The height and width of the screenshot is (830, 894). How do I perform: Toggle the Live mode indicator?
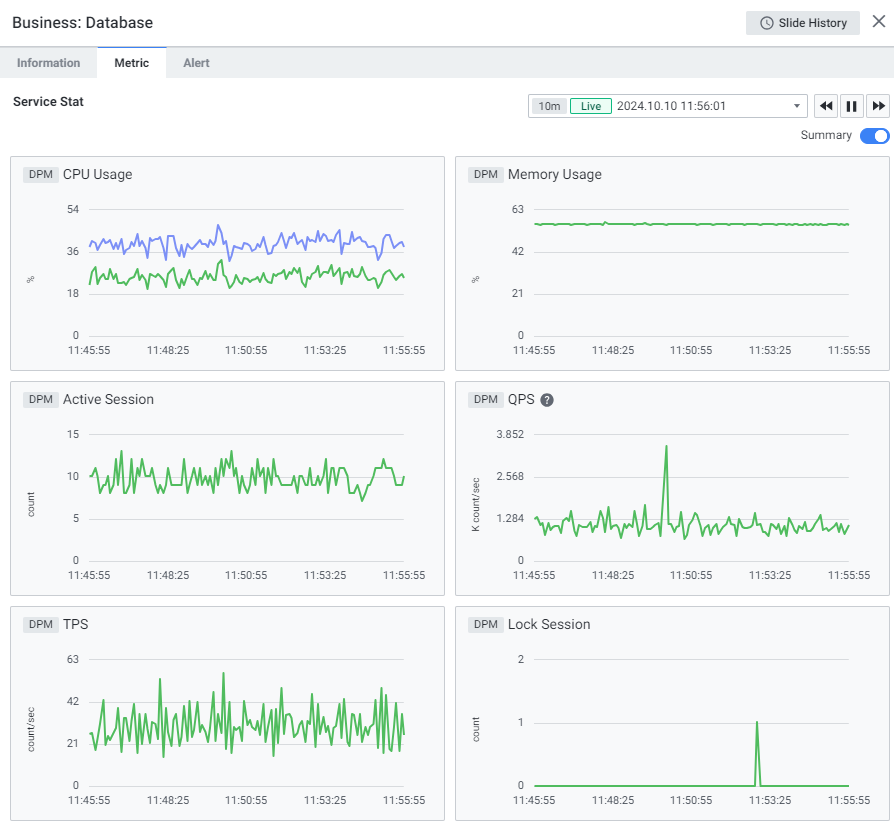click(x=591, y=106)
